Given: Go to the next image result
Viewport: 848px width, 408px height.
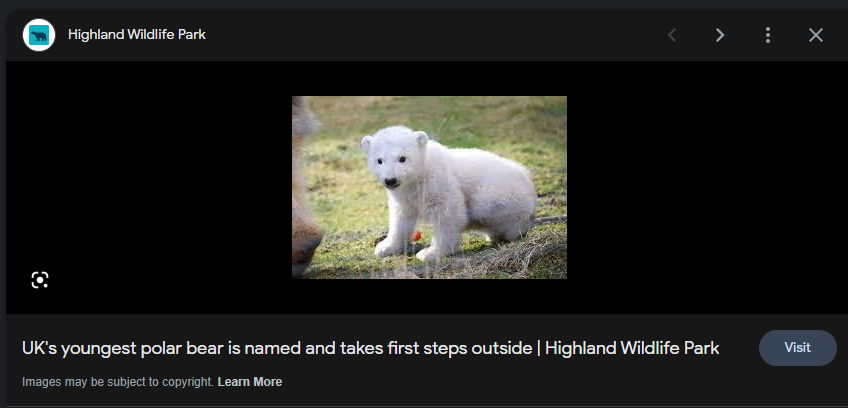Looking at the screenshot, I should point(720,35).
